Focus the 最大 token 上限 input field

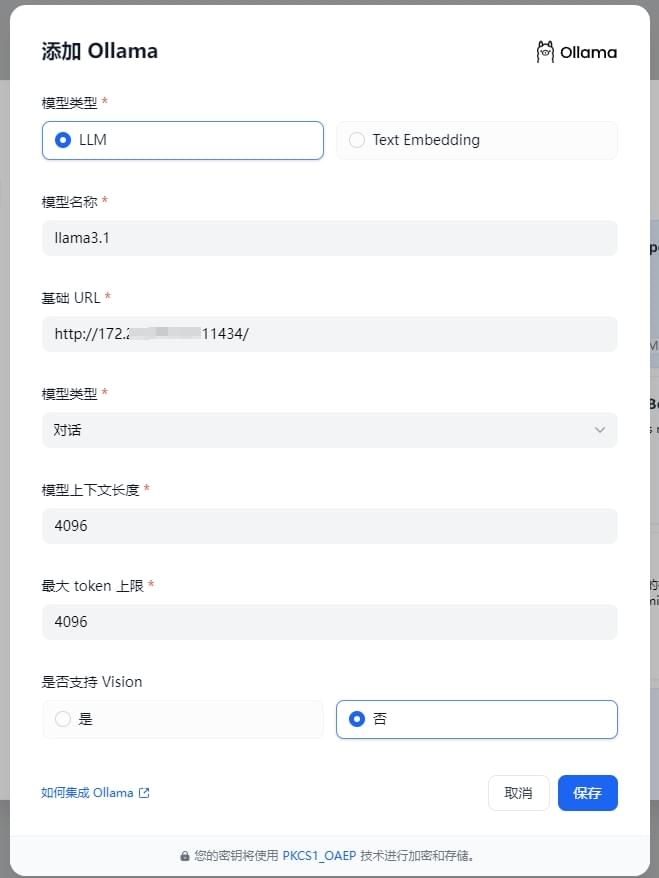pos(329,622)
